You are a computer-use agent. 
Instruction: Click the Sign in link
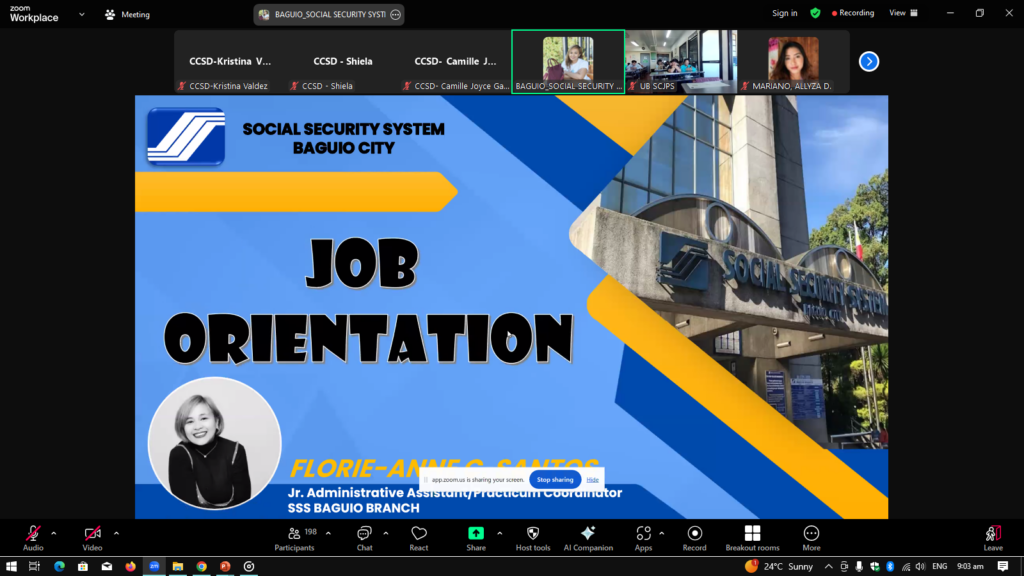tap(784, 13)
